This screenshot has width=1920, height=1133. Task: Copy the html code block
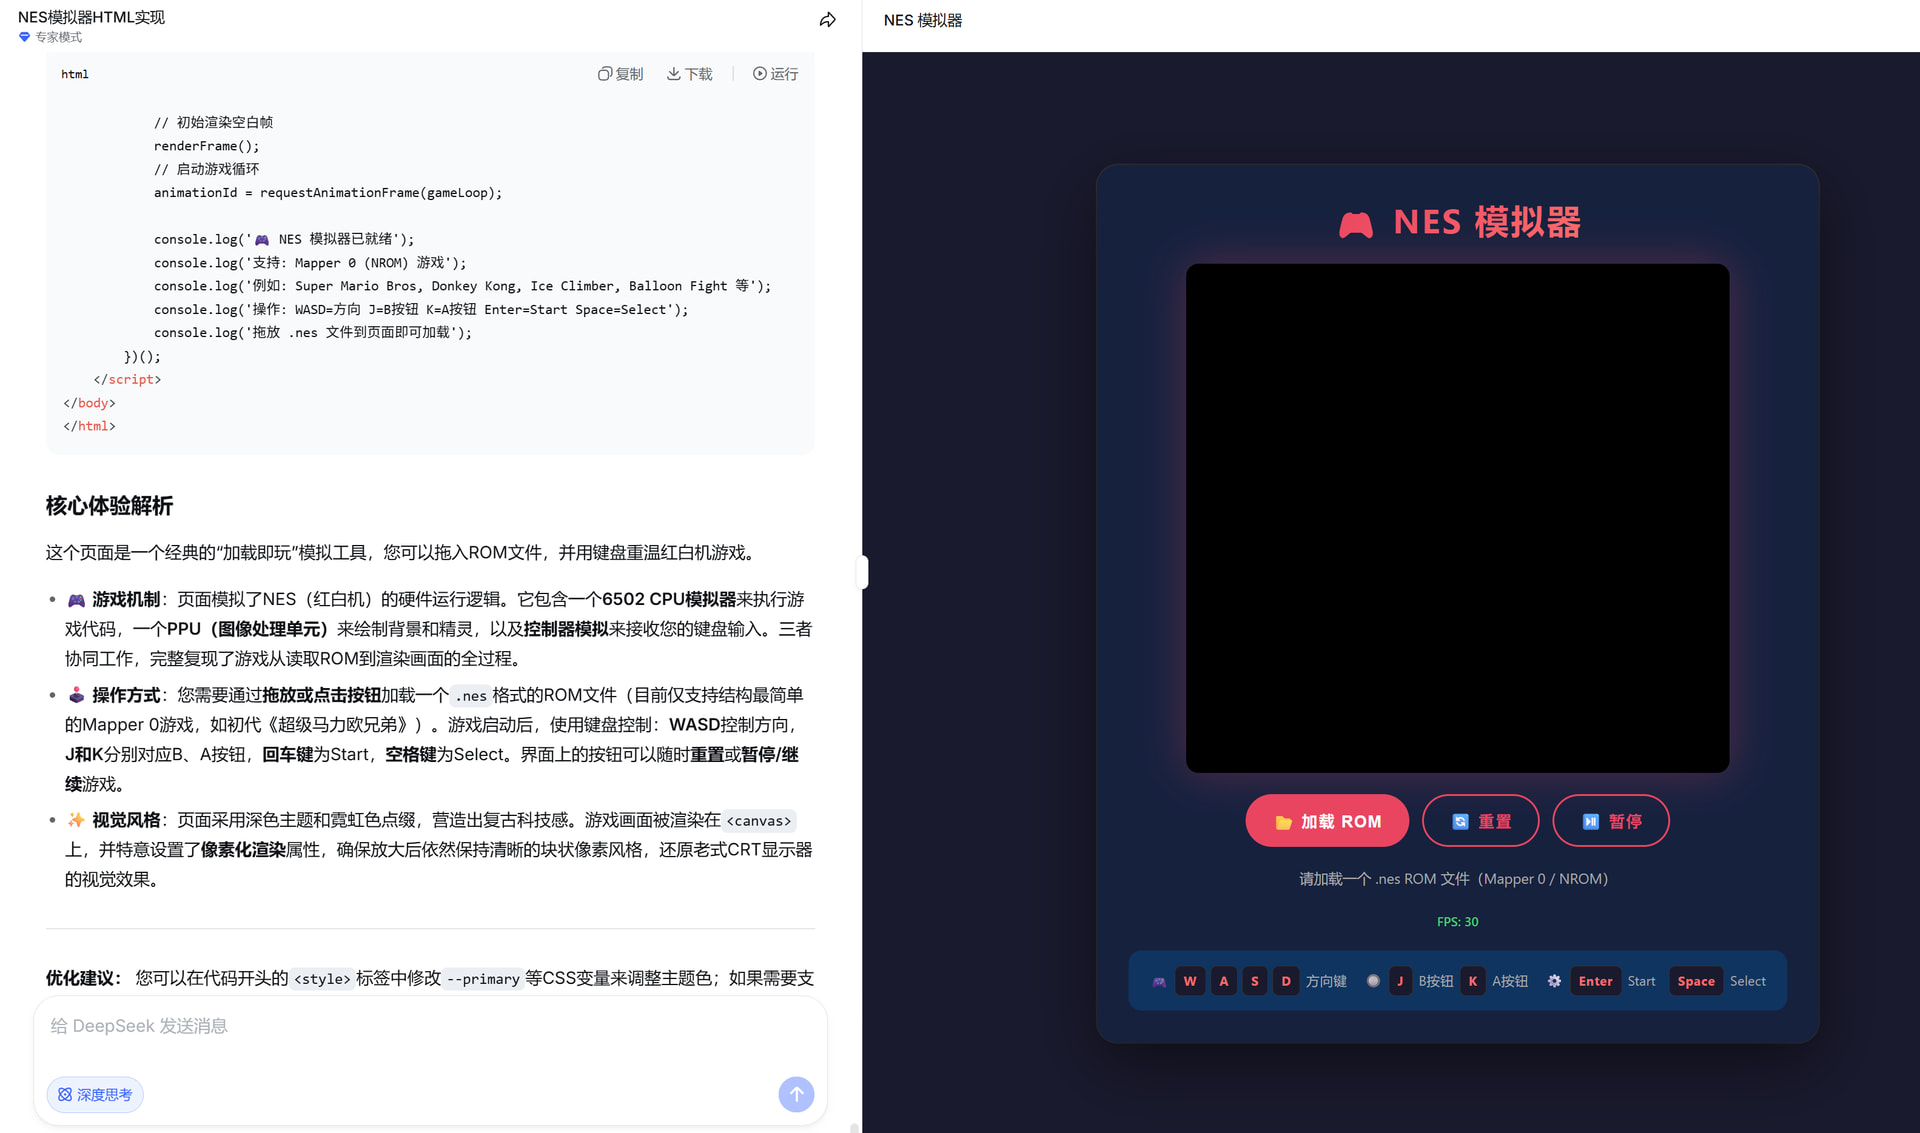(620, 74)
